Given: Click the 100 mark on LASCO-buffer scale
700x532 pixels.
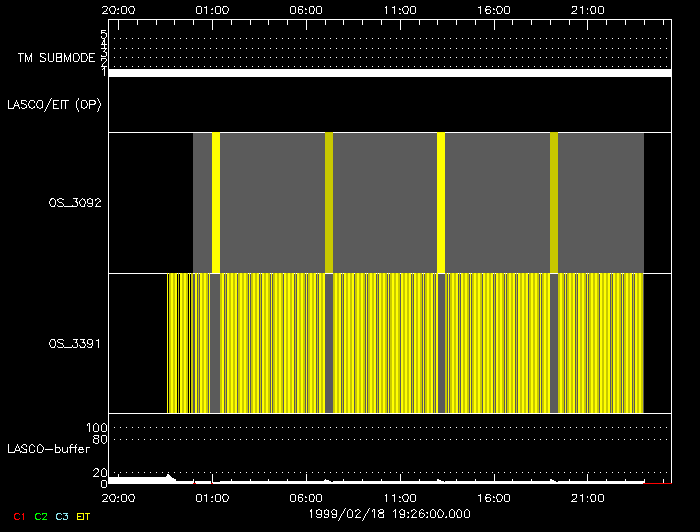Looking at the screenshot, I should pos(98,428).
